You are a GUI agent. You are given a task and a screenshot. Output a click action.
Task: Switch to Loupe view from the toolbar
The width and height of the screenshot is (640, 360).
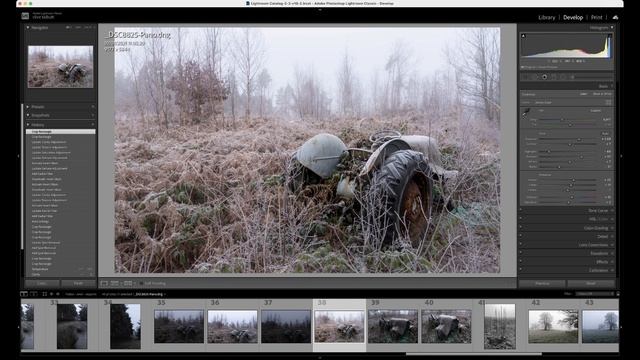pos(104,283)
